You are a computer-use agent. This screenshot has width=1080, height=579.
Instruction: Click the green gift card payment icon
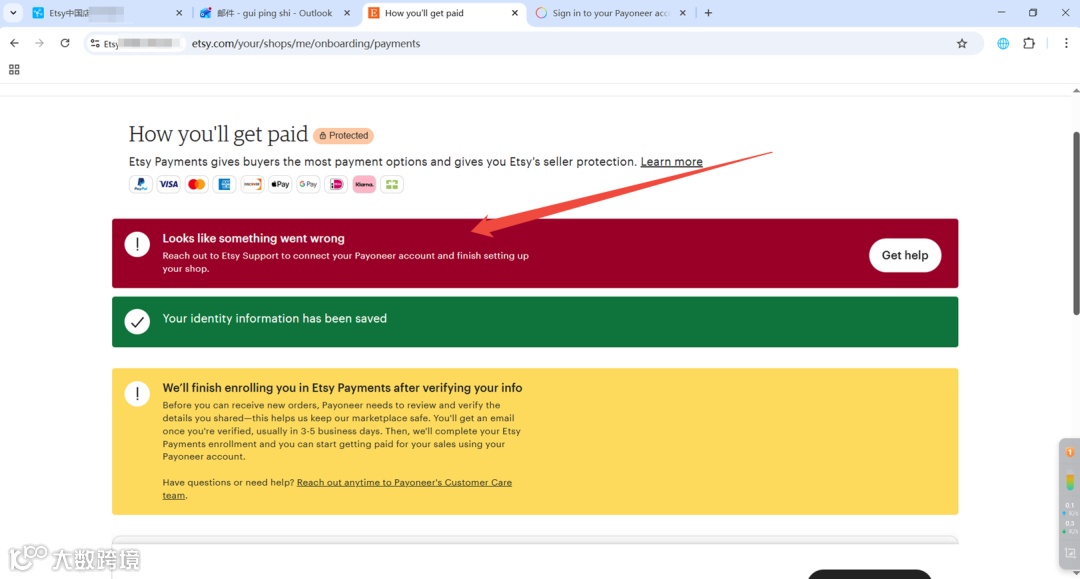click(392, 184)
